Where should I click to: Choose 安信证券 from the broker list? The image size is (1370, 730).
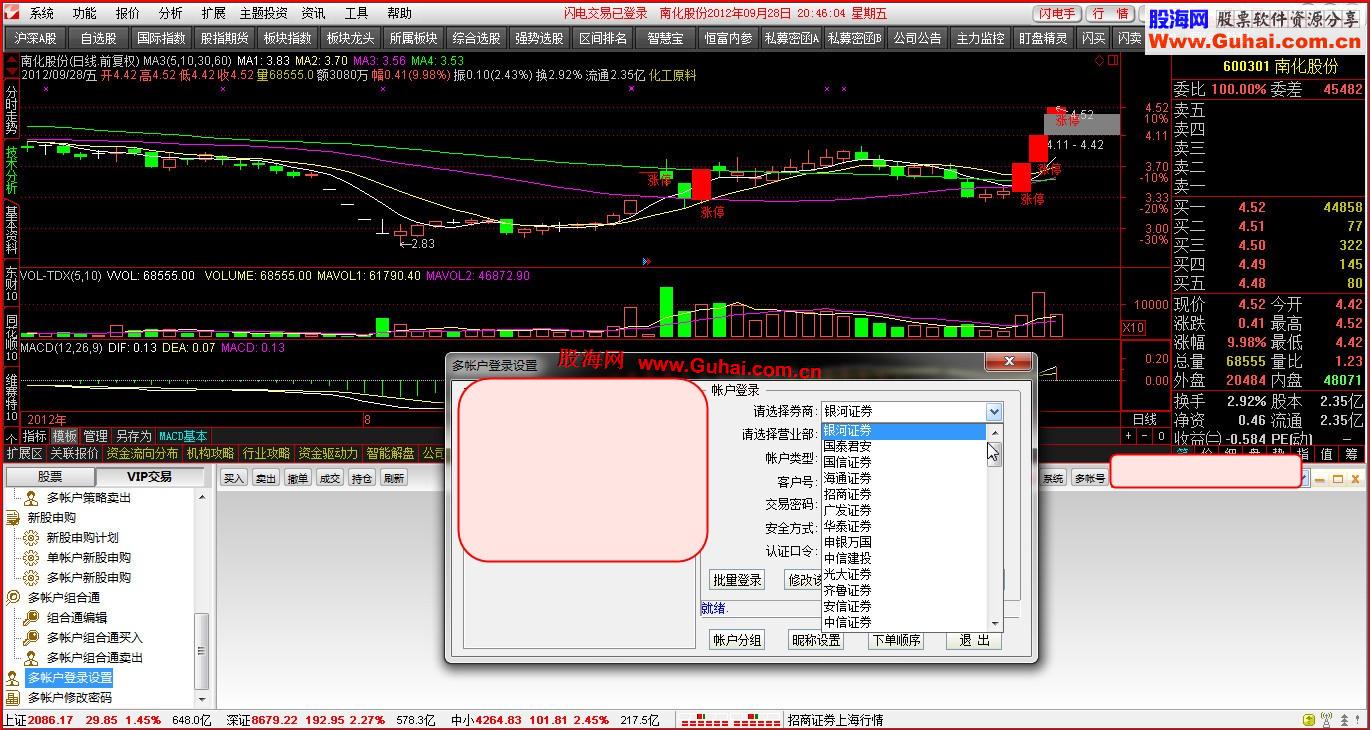pyautogui.click(x=847, y=606)
